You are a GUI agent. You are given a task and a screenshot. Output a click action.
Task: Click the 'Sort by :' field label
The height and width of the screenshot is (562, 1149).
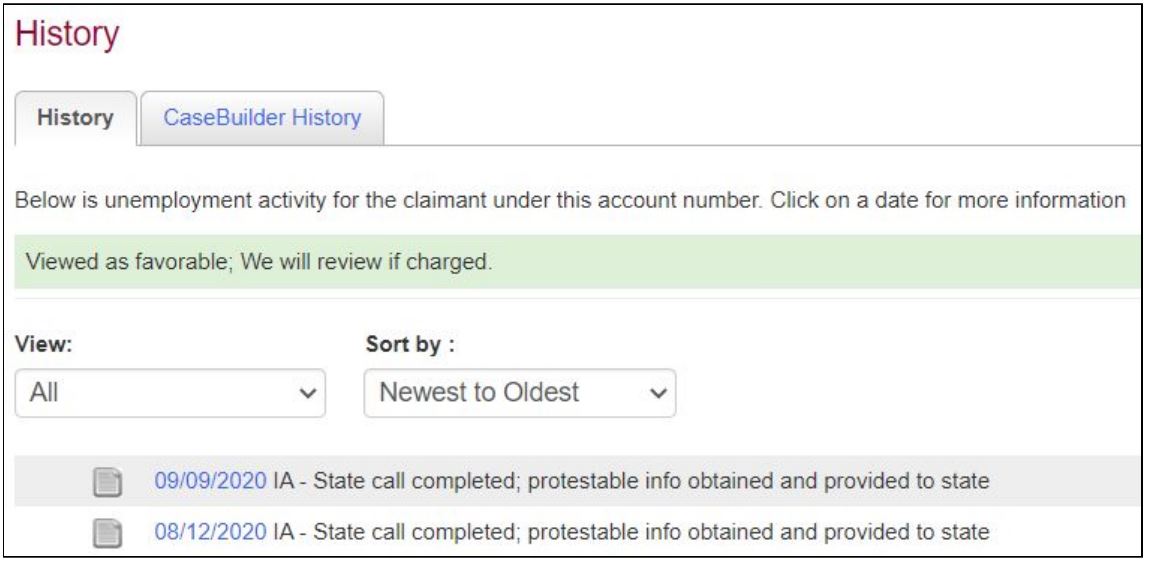pos(410,345)
